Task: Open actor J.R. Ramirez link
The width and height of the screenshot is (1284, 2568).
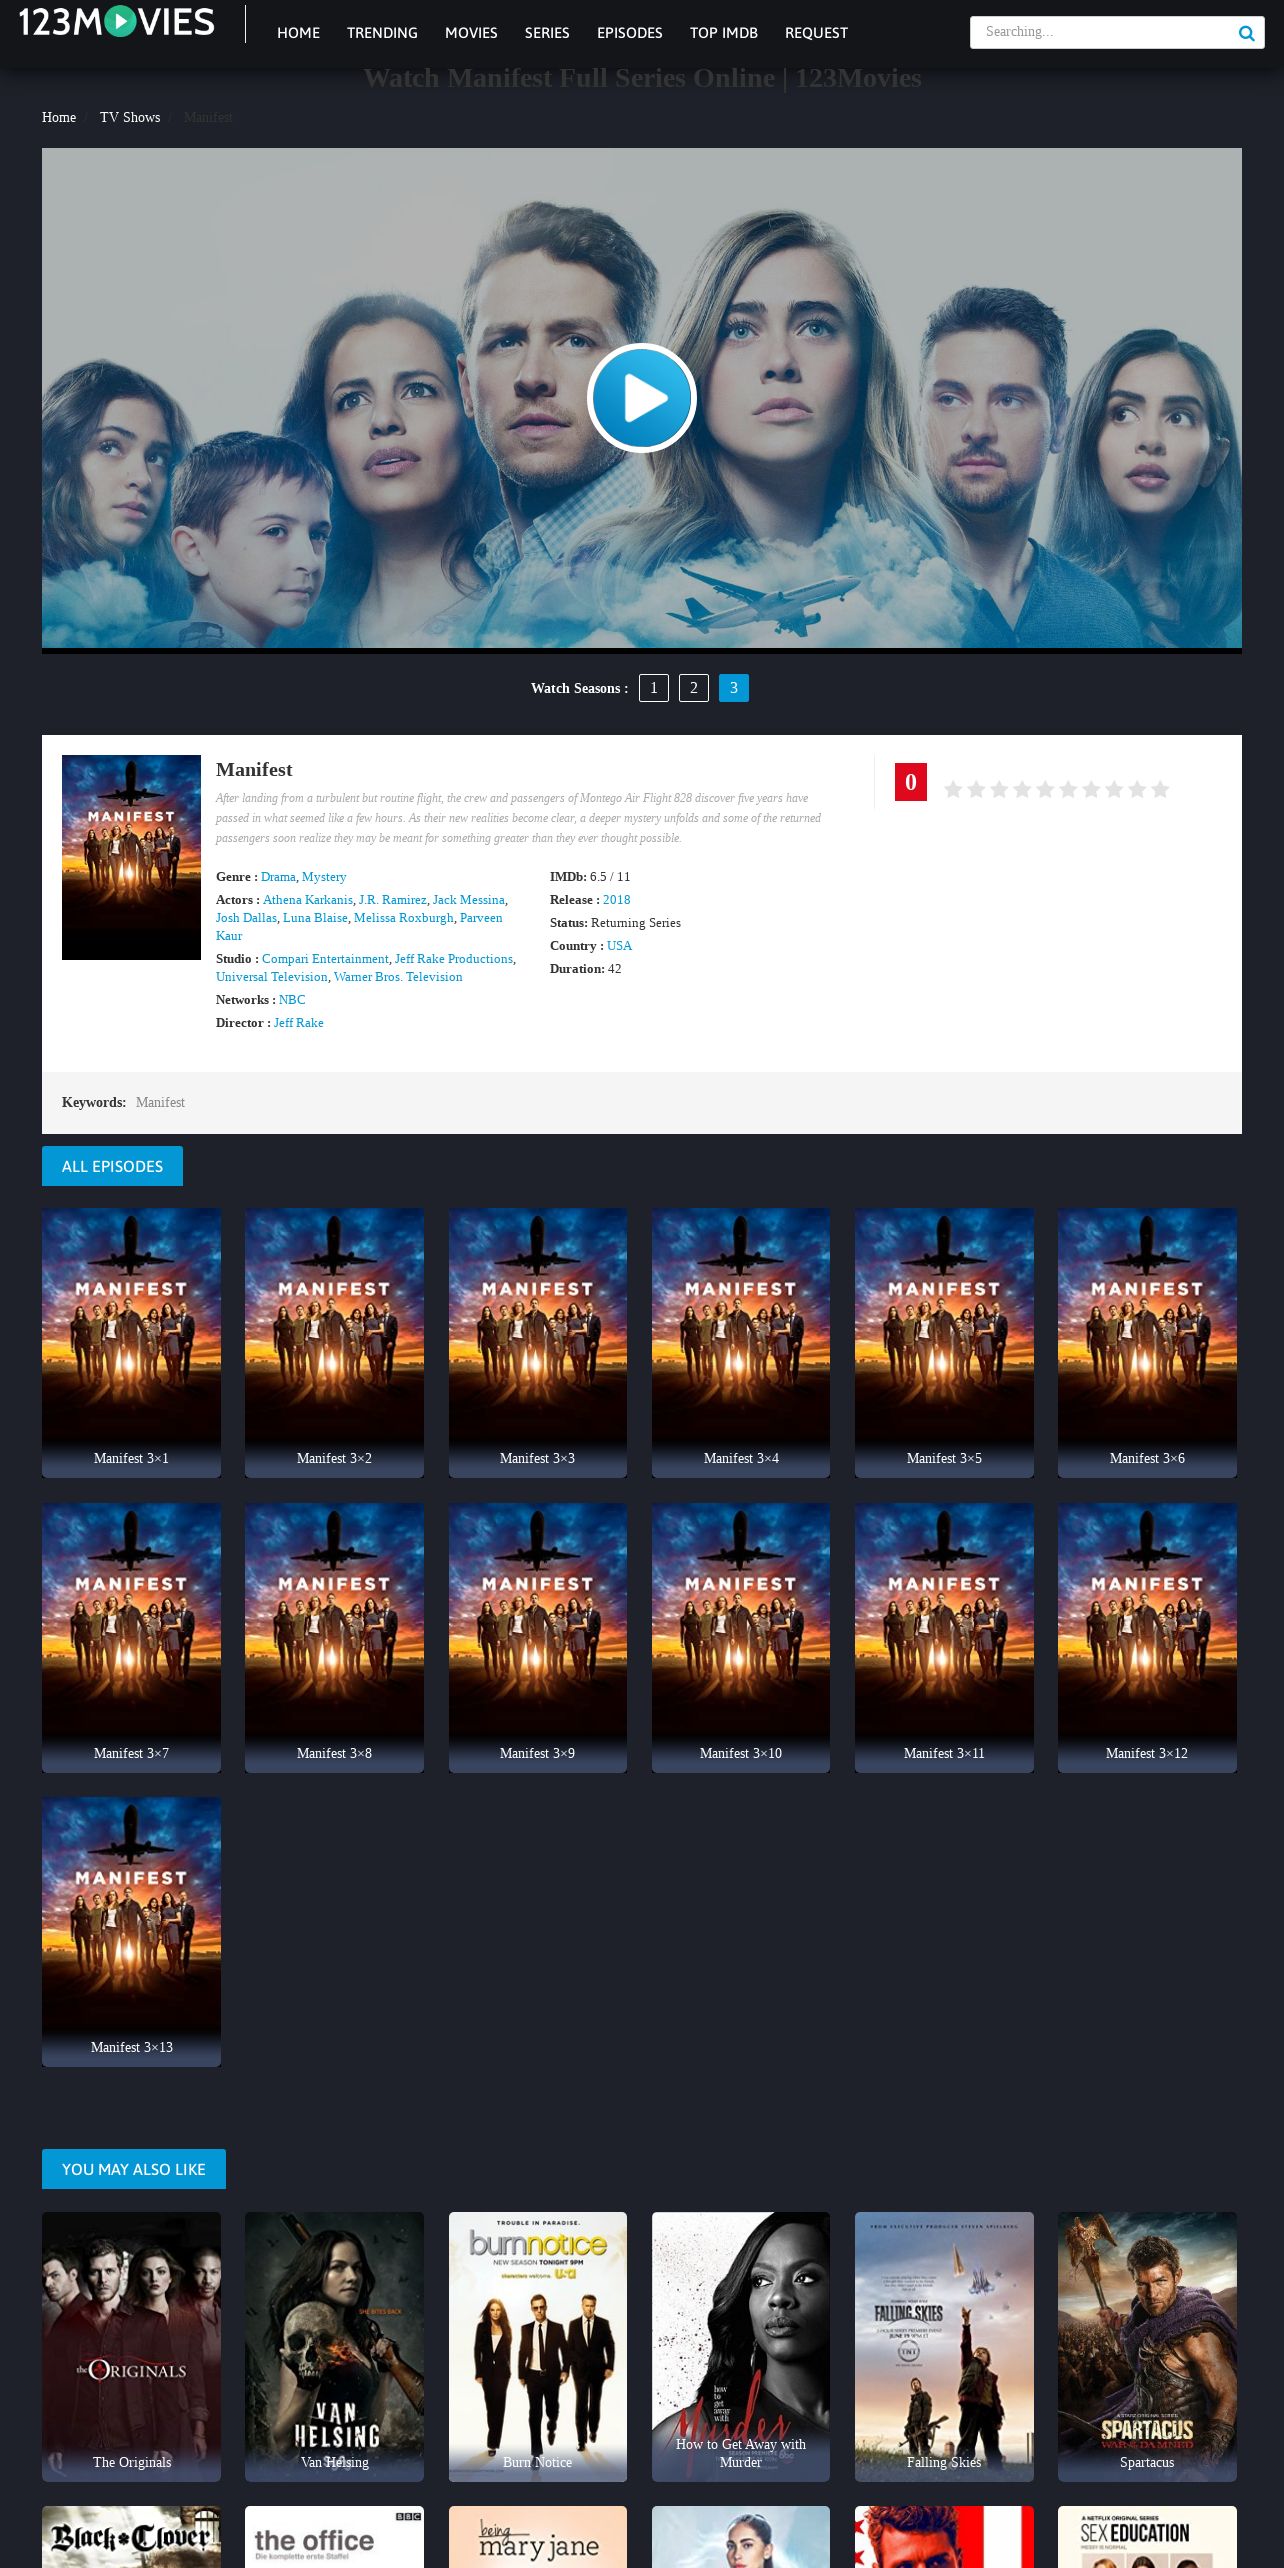Action: coord(392,900)
